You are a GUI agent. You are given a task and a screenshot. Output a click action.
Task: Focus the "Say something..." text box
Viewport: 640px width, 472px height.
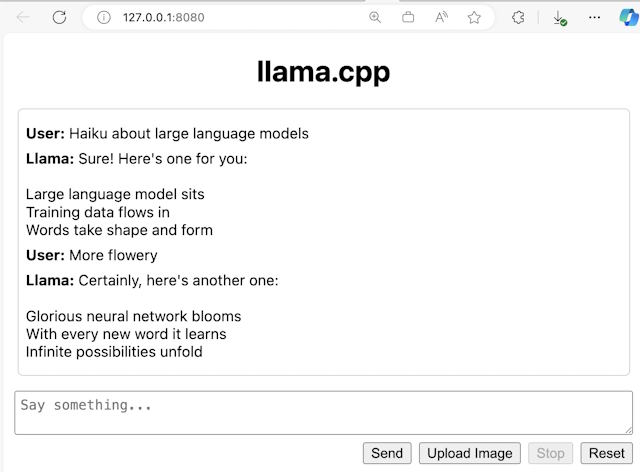point(322,412)
